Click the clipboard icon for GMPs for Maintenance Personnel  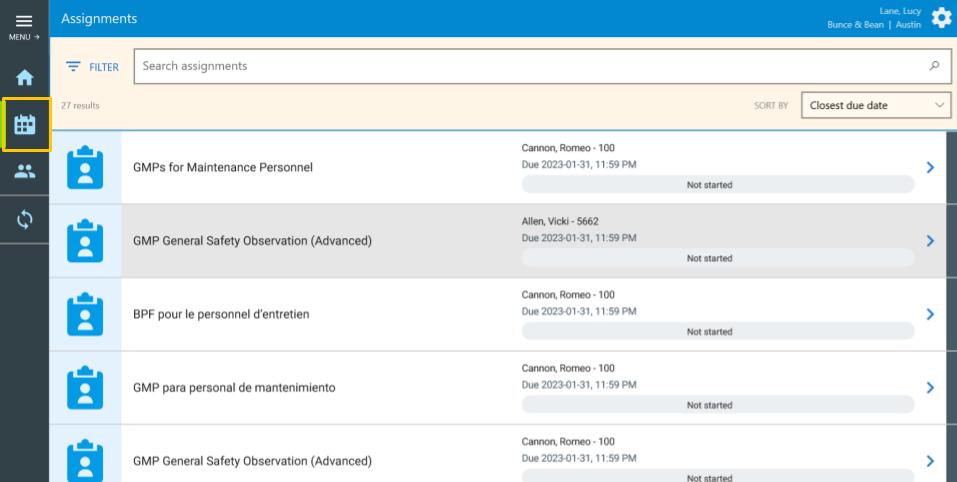(x=85, y=167)
